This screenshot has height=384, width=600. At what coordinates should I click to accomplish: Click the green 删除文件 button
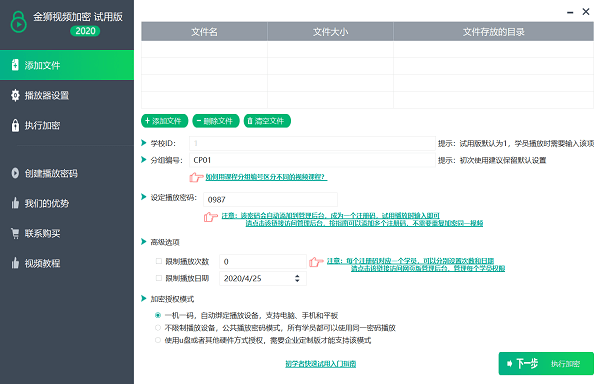point(216,121)
